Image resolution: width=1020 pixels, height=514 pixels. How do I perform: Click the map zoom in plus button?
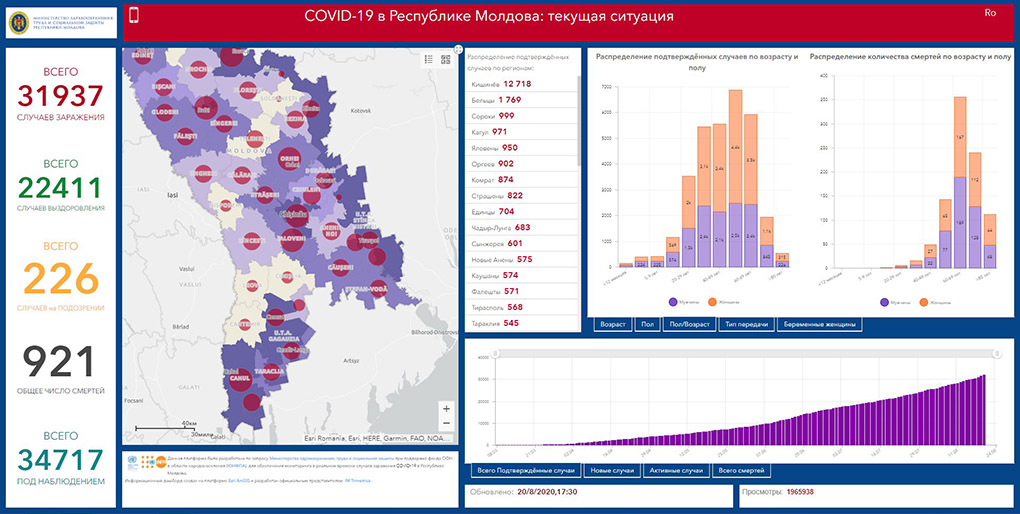[446, 409]
